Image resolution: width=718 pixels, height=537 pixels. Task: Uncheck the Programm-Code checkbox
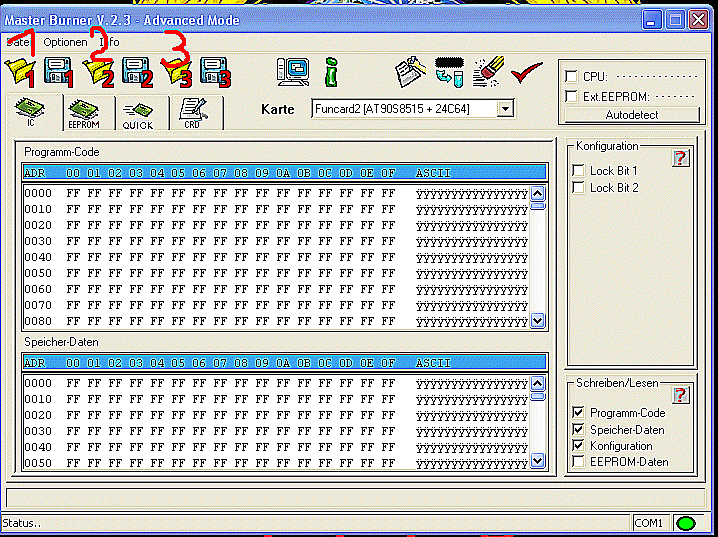[x=578, y=413]
